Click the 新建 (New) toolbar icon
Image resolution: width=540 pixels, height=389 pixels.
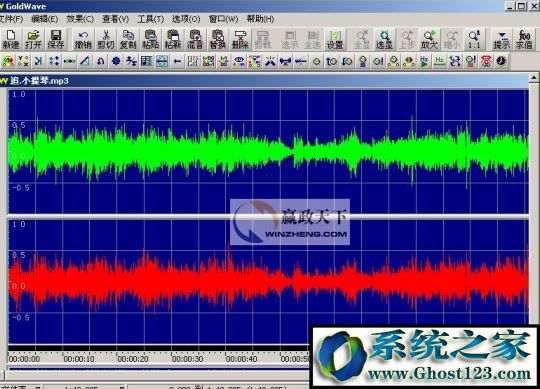pos(11,39)
